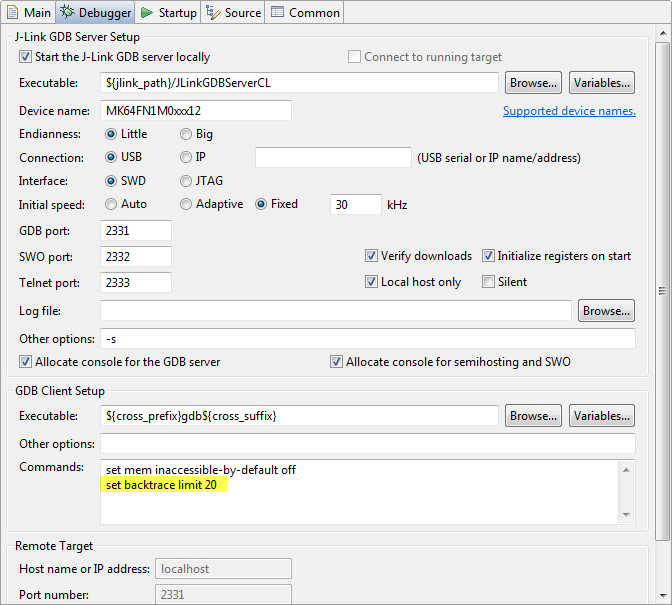Click the GDB port field

(136, 231)
